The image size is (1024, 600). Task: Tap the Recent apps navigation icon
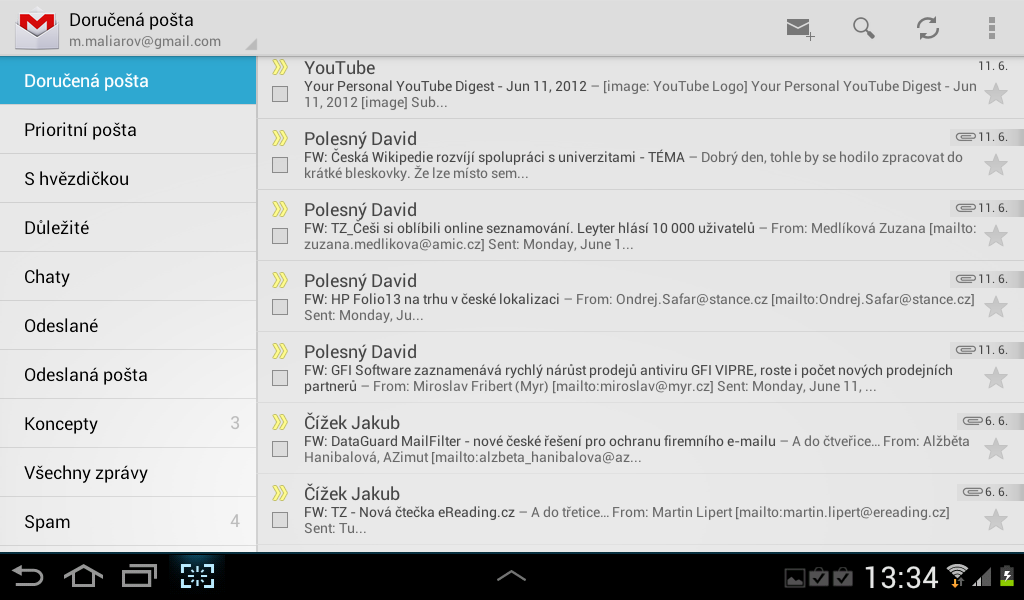(140, 575)
